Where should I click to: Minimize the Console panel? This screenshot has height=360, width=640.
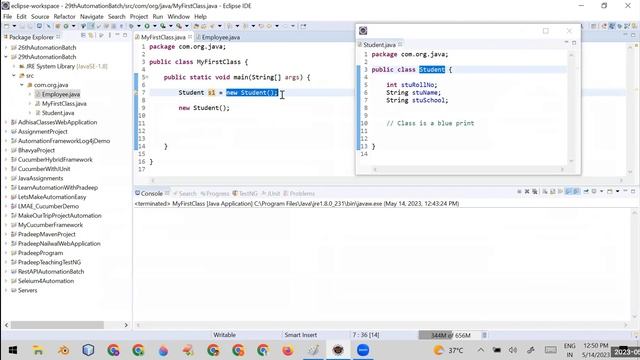[625, 191]
